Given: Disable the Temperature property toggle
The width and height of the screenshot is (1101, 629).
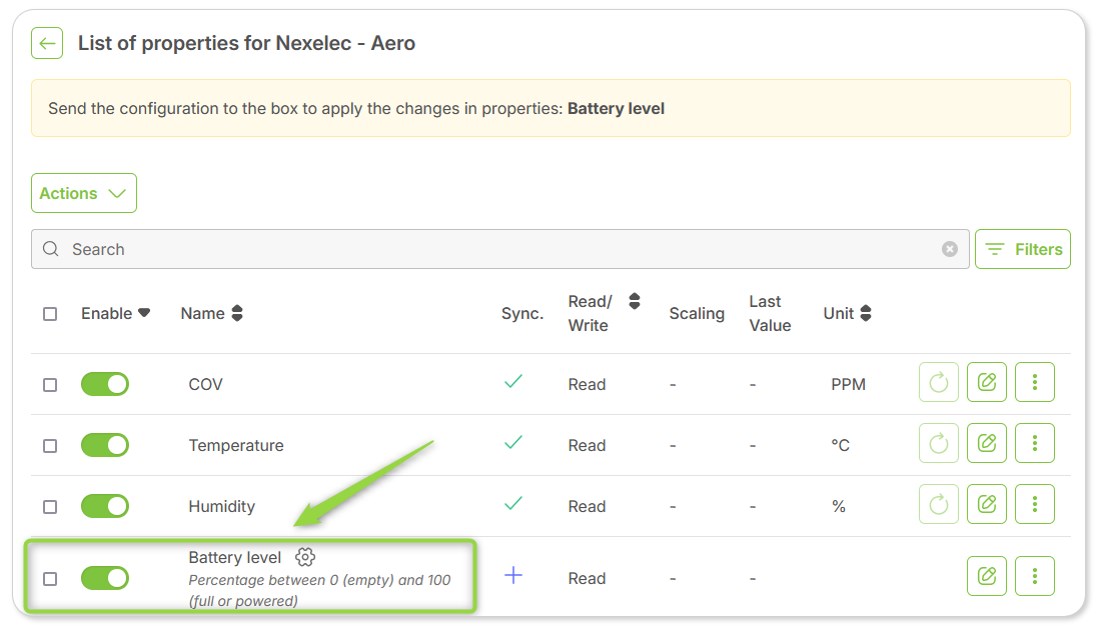Looking at the screenshot, I should 105,445.
